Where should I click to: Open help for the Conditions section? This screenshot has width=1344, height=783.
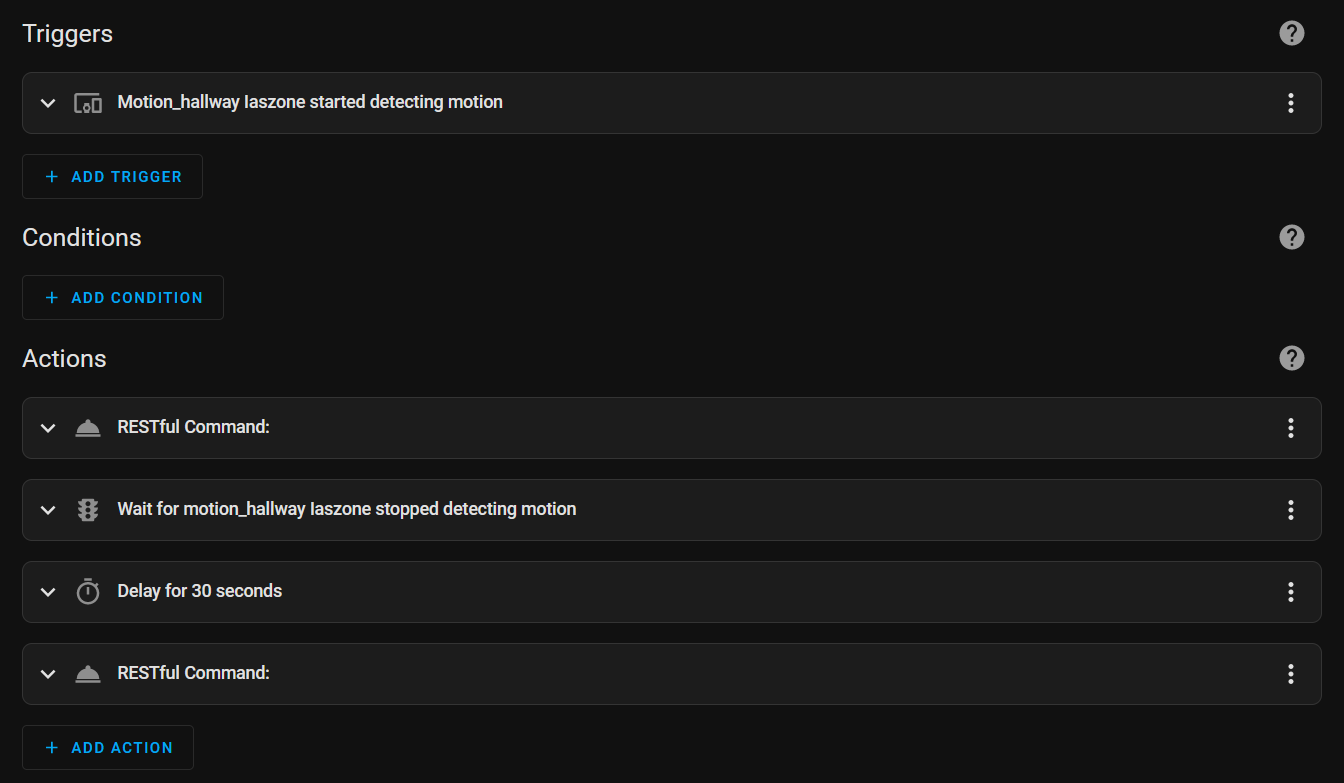[1291, 237]
